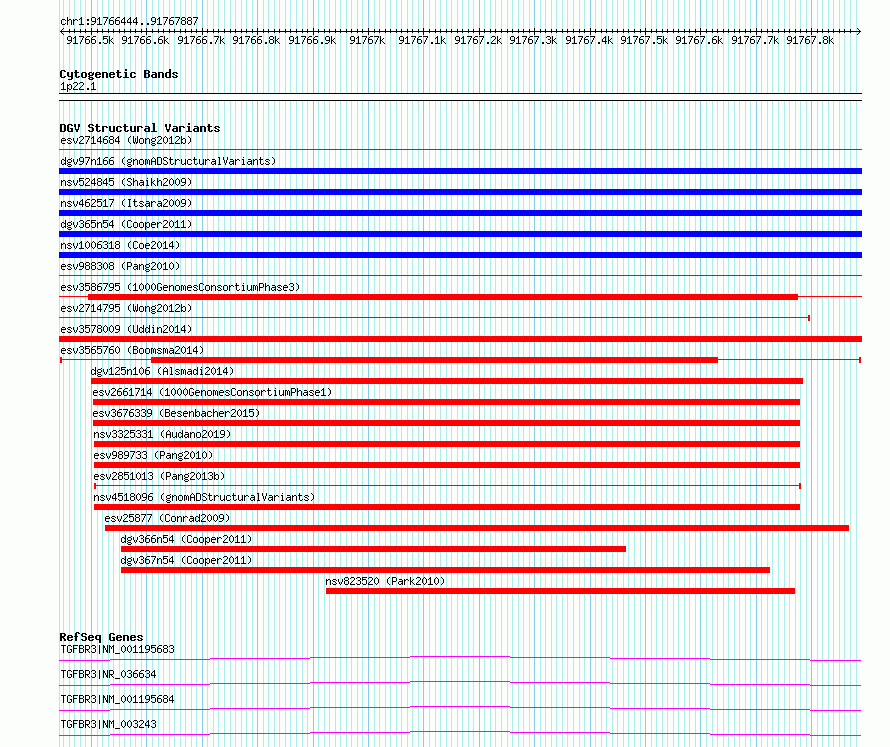Open nsv823520 (Park2010) label
Image resolution: width=890 pixels, height=747 pixels.
(385, 581)
